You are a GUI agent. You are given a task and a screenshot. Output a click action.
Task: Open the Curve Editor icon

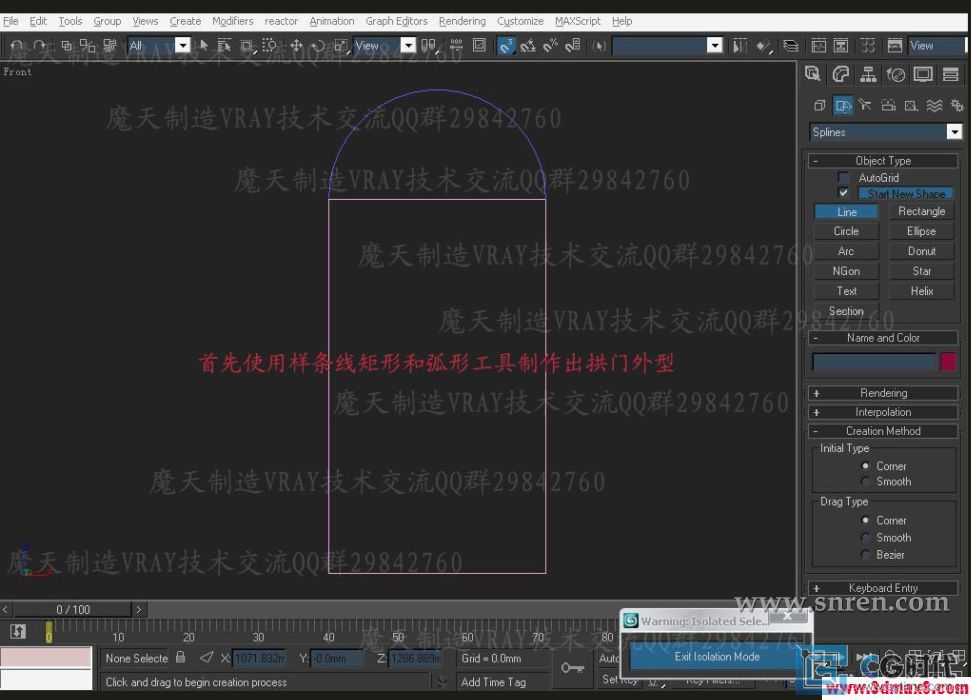tap(819, 46)
